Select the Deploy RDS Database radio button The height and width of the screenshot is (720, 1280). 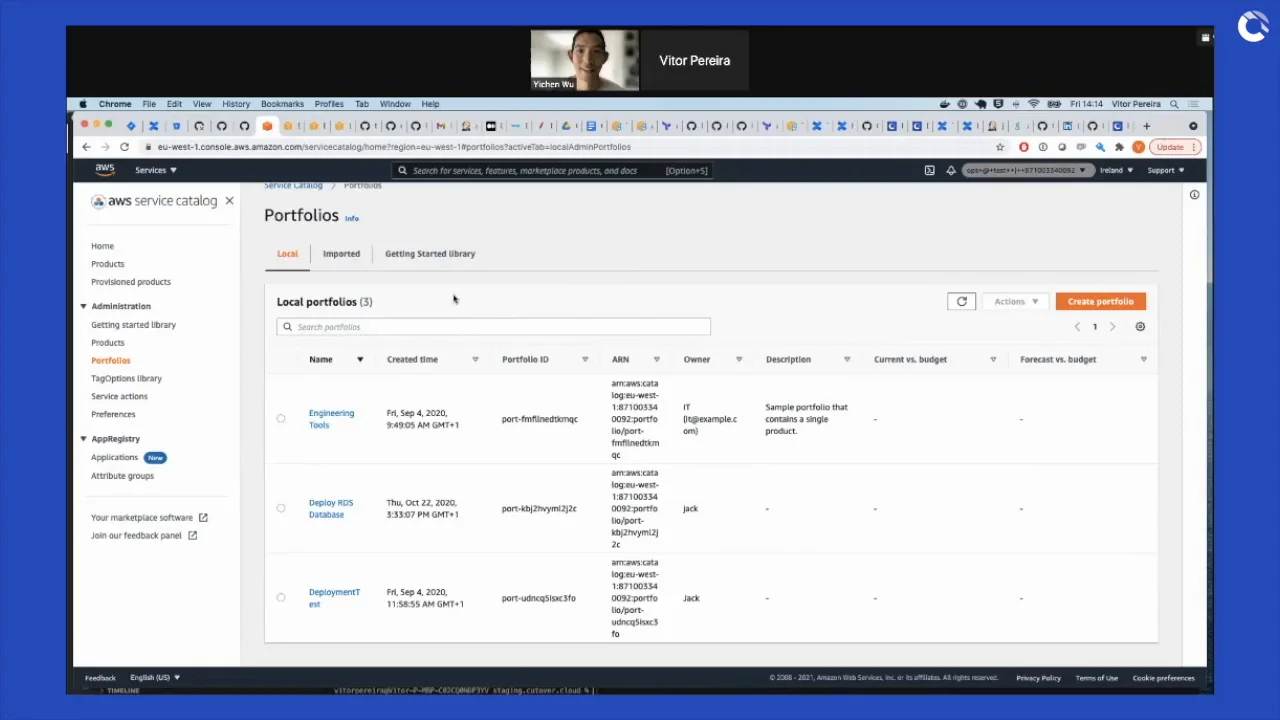(x=281, y=508)
